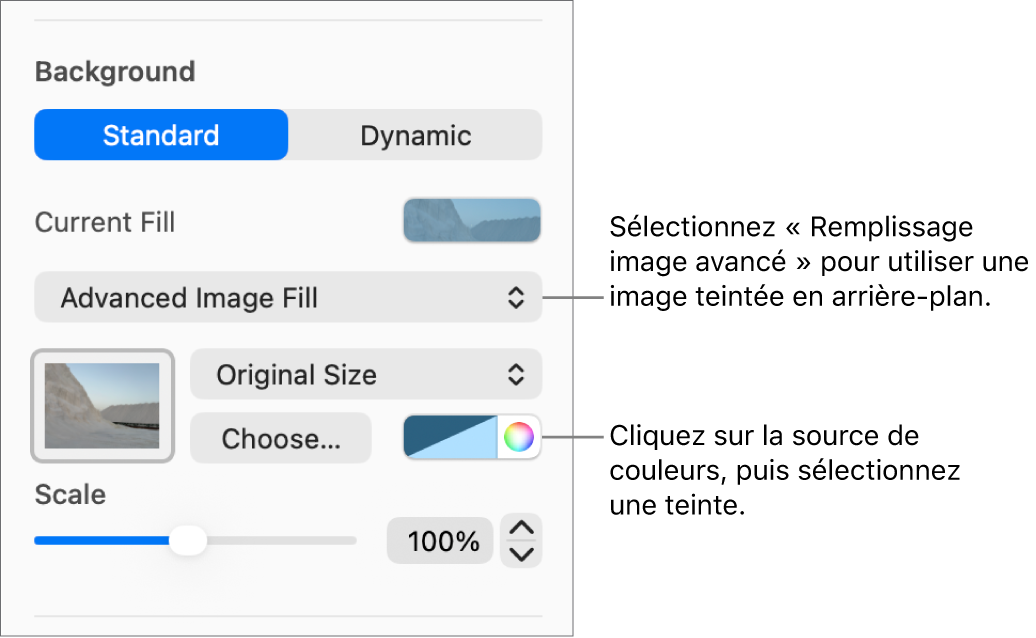Select the Standard background tab

[x=160, y=135]
